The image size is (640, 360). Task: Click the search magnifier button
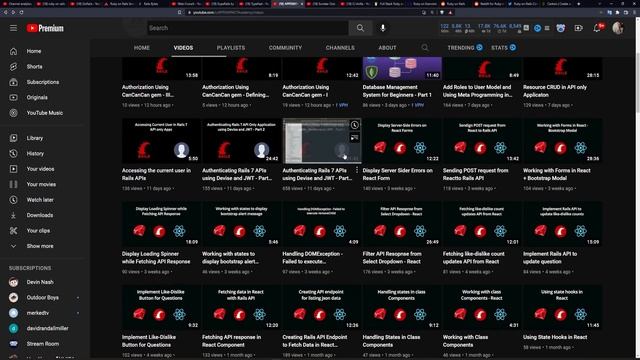pos(360,28)
